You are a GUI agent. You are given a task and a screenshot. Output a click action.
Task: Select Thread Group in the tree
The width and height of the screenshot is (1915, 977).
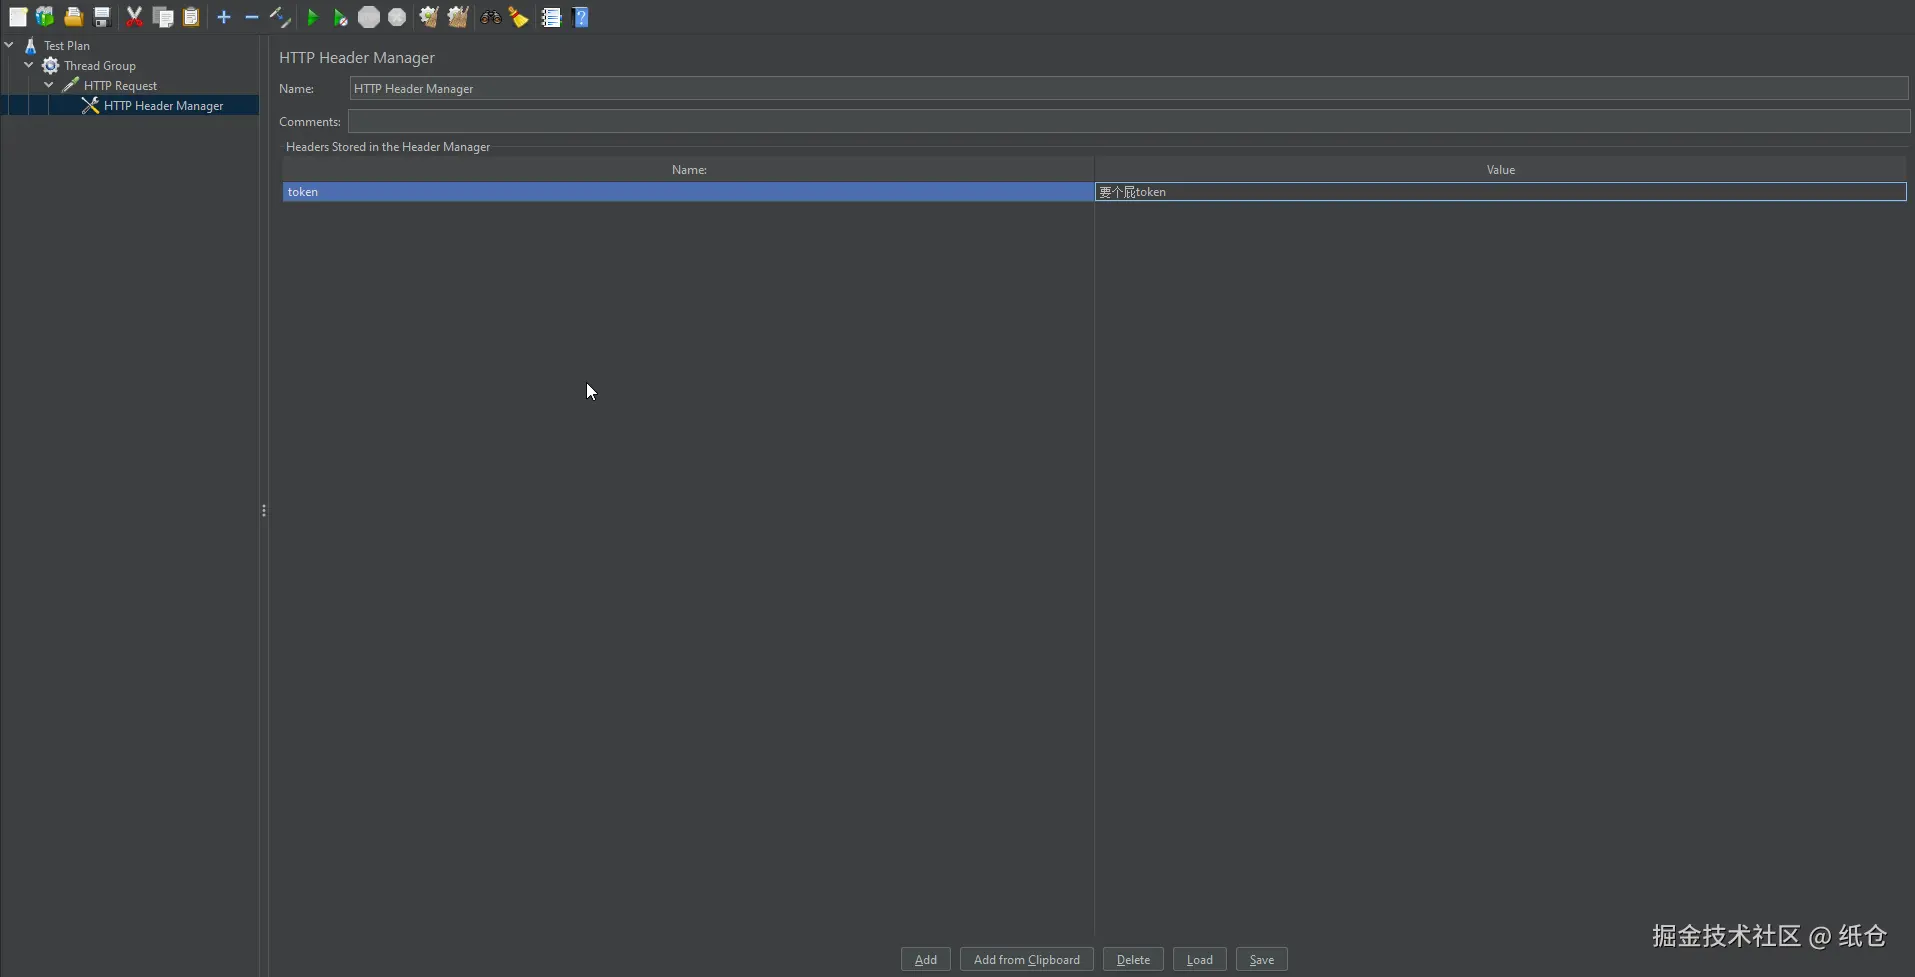click(100, 65)
